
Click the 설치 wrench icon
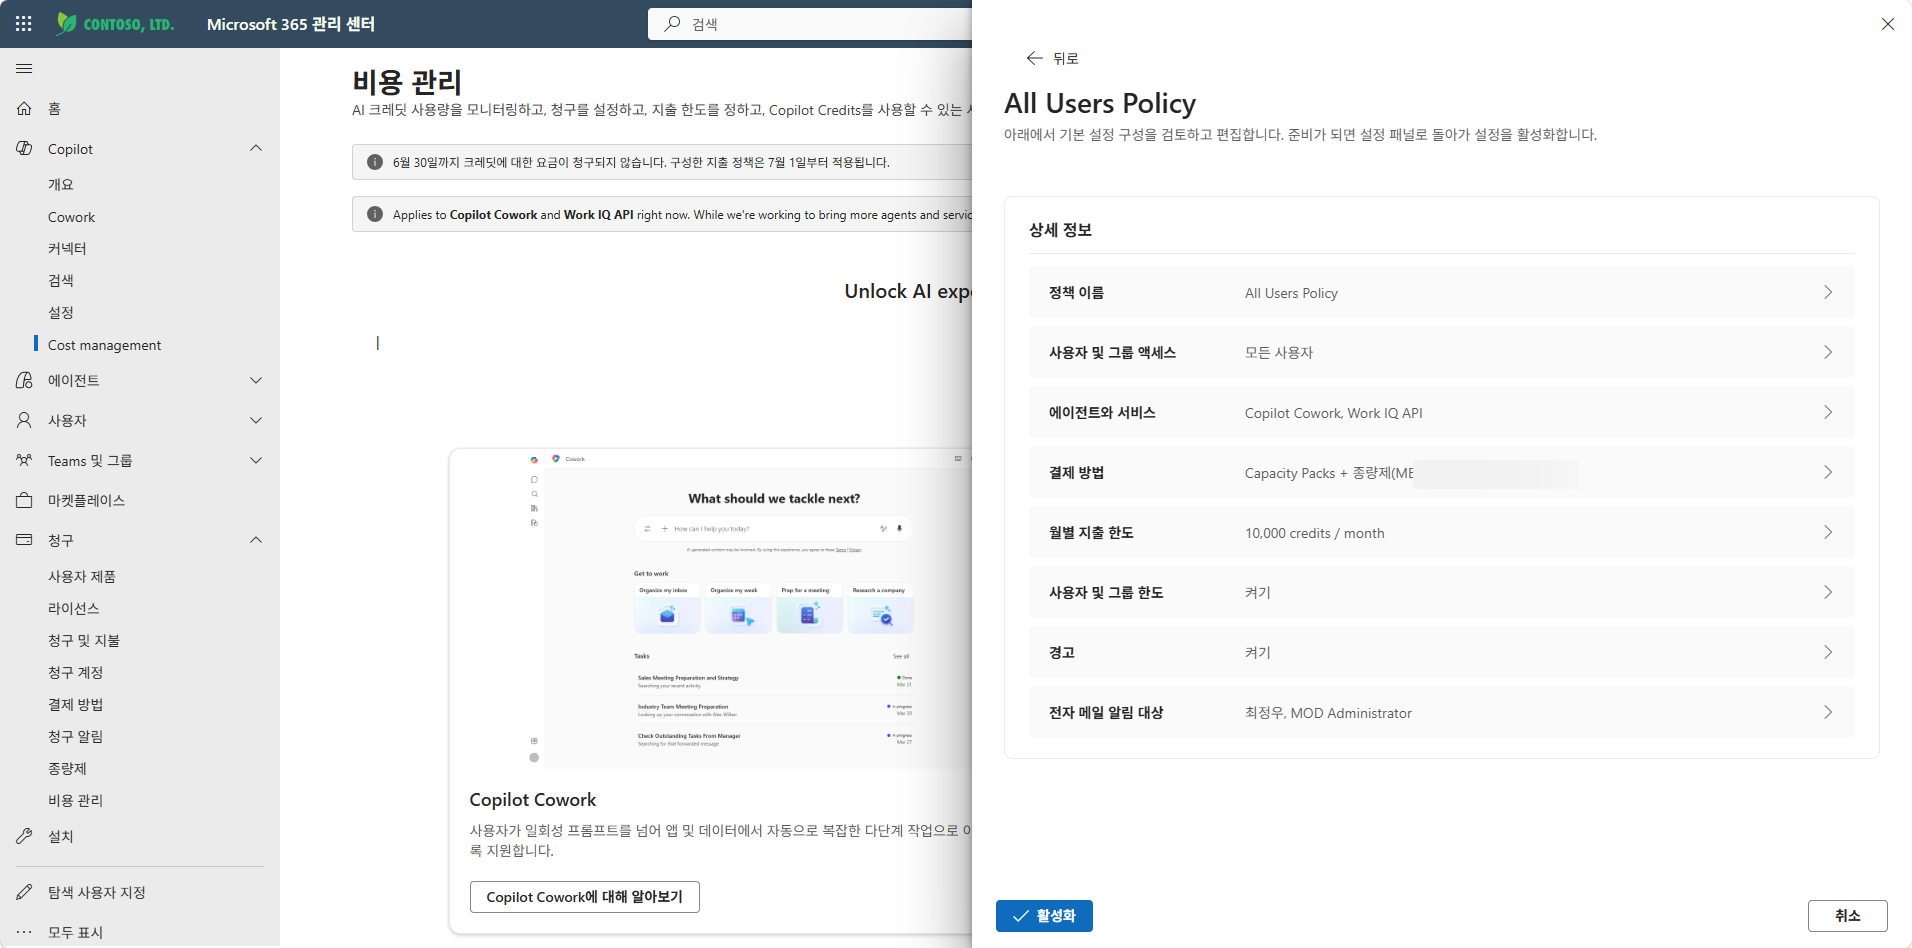pyautogui.click(x=24, y=836)
